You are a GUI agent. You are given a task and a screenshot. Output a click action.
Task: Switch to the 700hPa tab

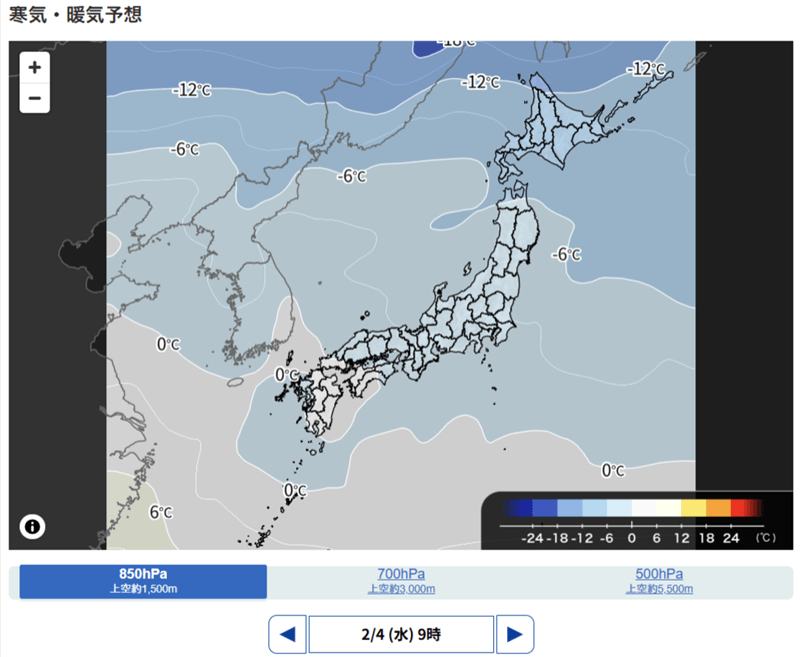click(x=400, y=581)
